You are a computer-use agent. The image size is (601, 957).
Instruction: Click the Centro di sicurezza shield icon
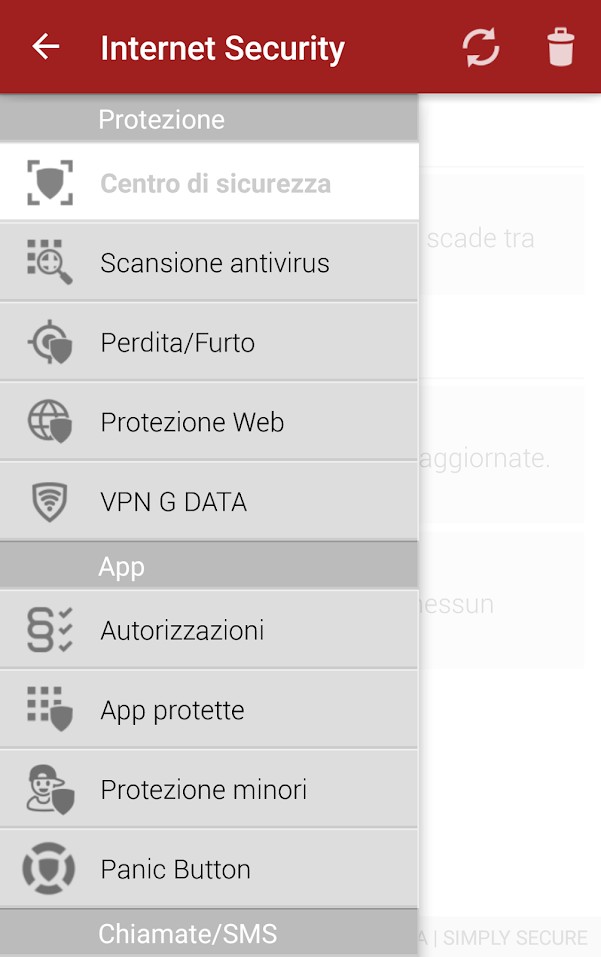(x=50, y=182)
